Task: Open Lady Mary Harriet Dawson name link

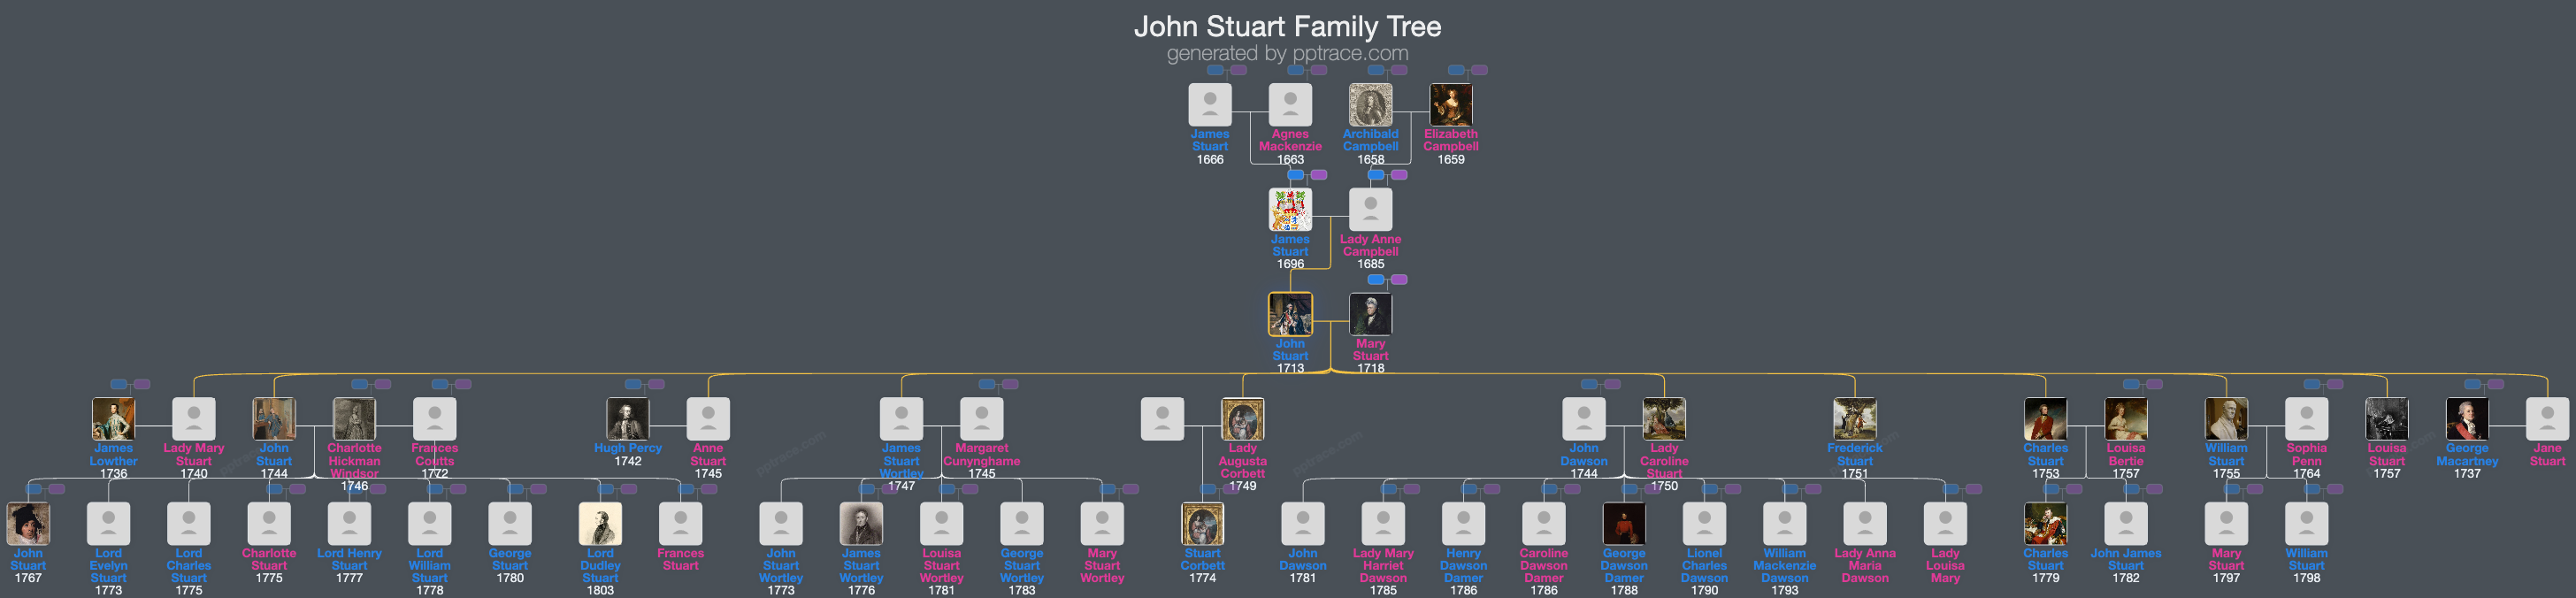Action: tap(1383, 565)
